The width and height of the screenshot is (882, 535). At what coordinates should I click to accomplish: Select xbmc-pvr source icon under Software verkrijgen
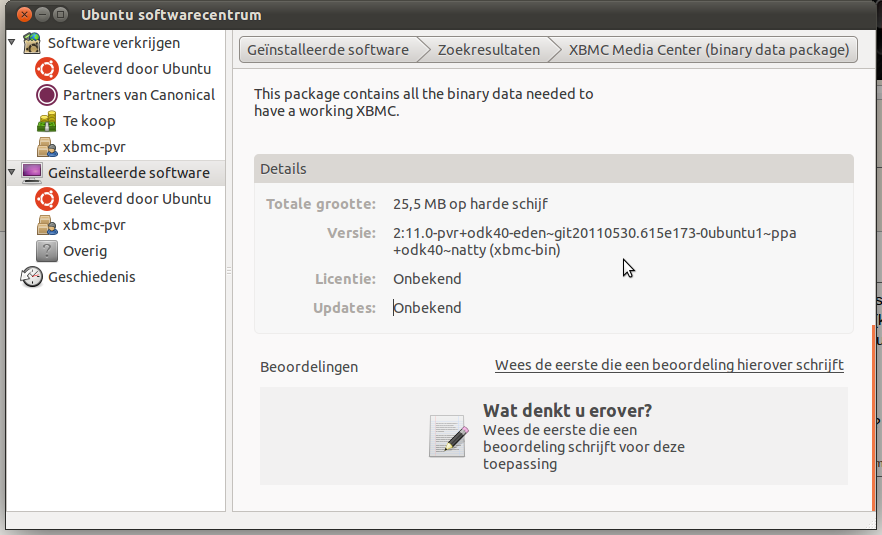pos(47,147)
